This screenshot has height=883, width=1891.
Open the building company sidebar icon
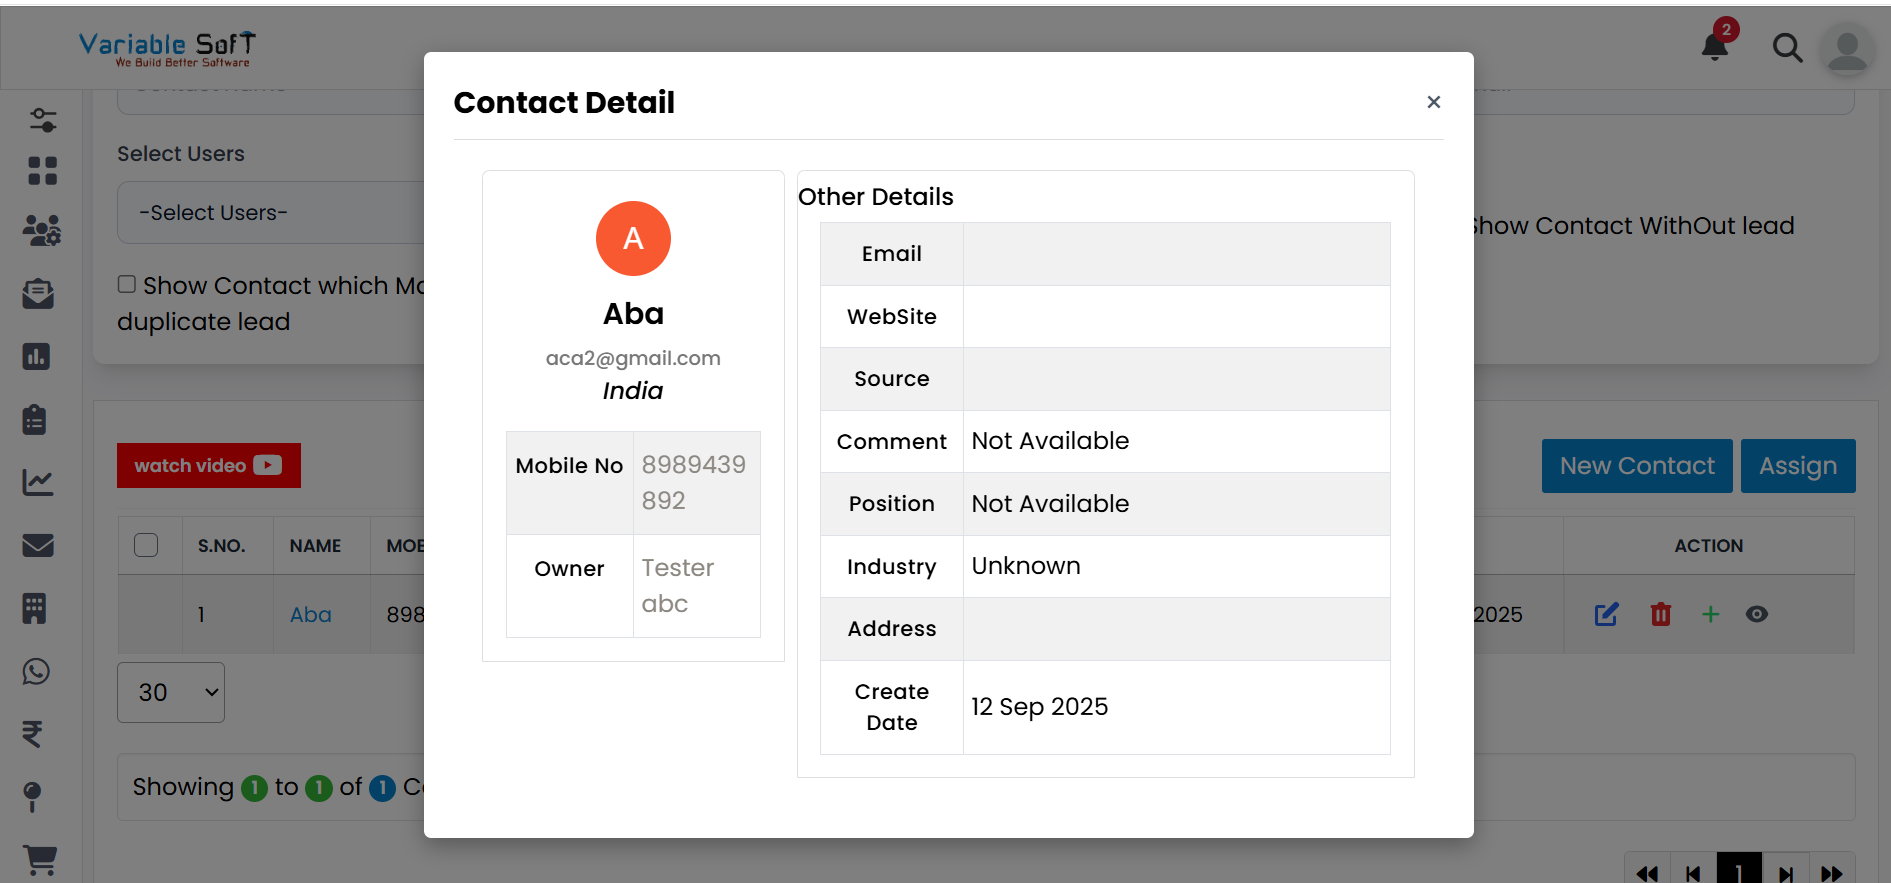35,608
